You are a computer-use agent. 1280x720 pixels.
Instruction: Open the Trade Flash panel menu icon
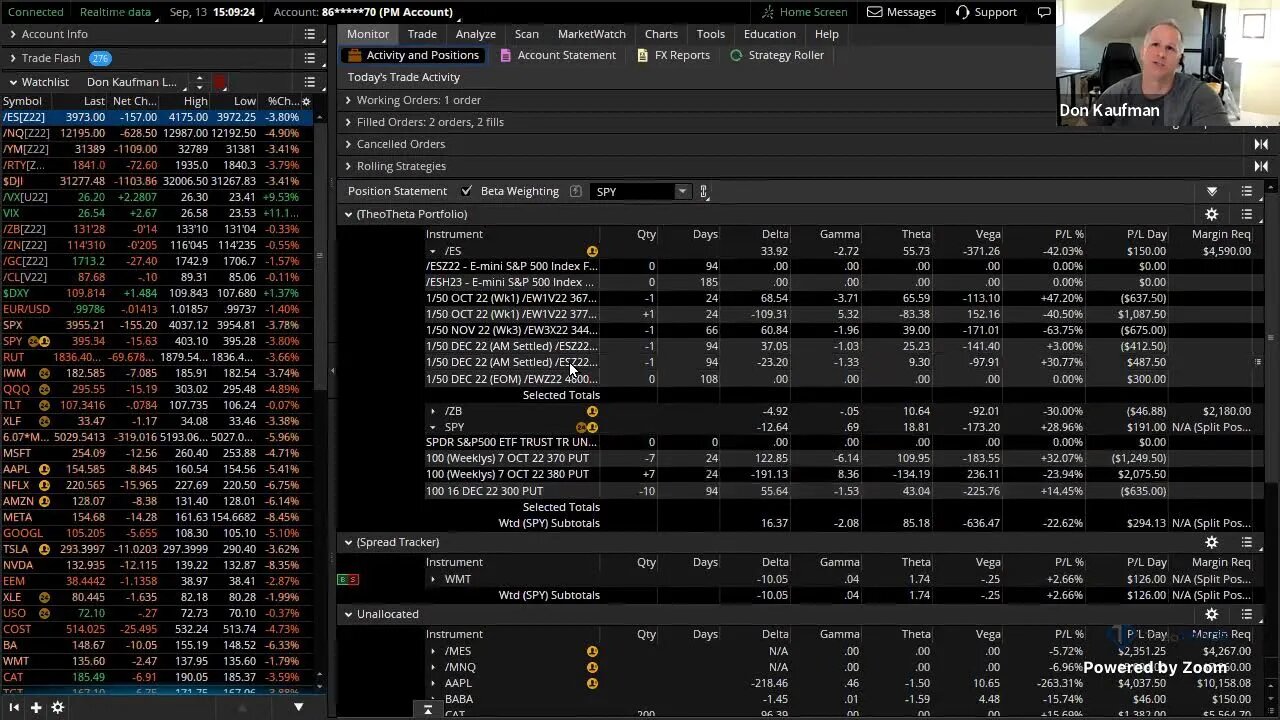tap(310, 58)
